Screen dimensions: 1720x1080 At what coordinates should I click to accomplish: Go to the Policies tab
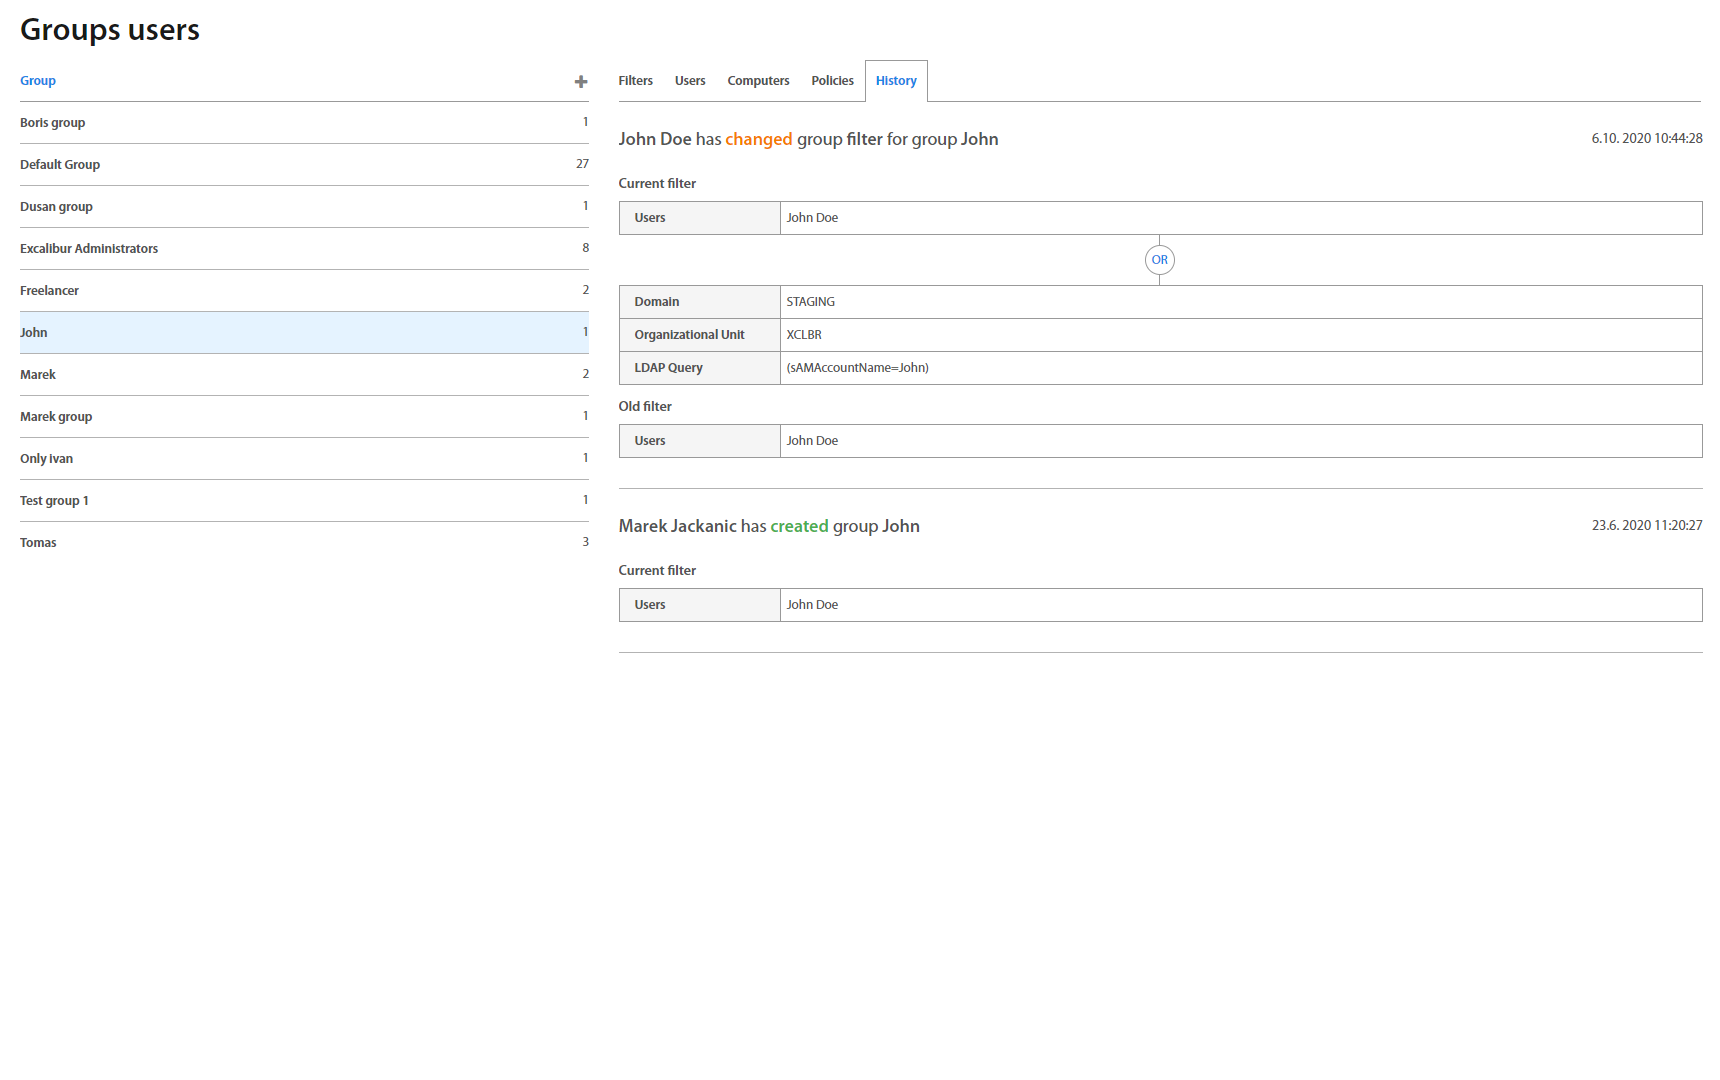coord(832,81)
